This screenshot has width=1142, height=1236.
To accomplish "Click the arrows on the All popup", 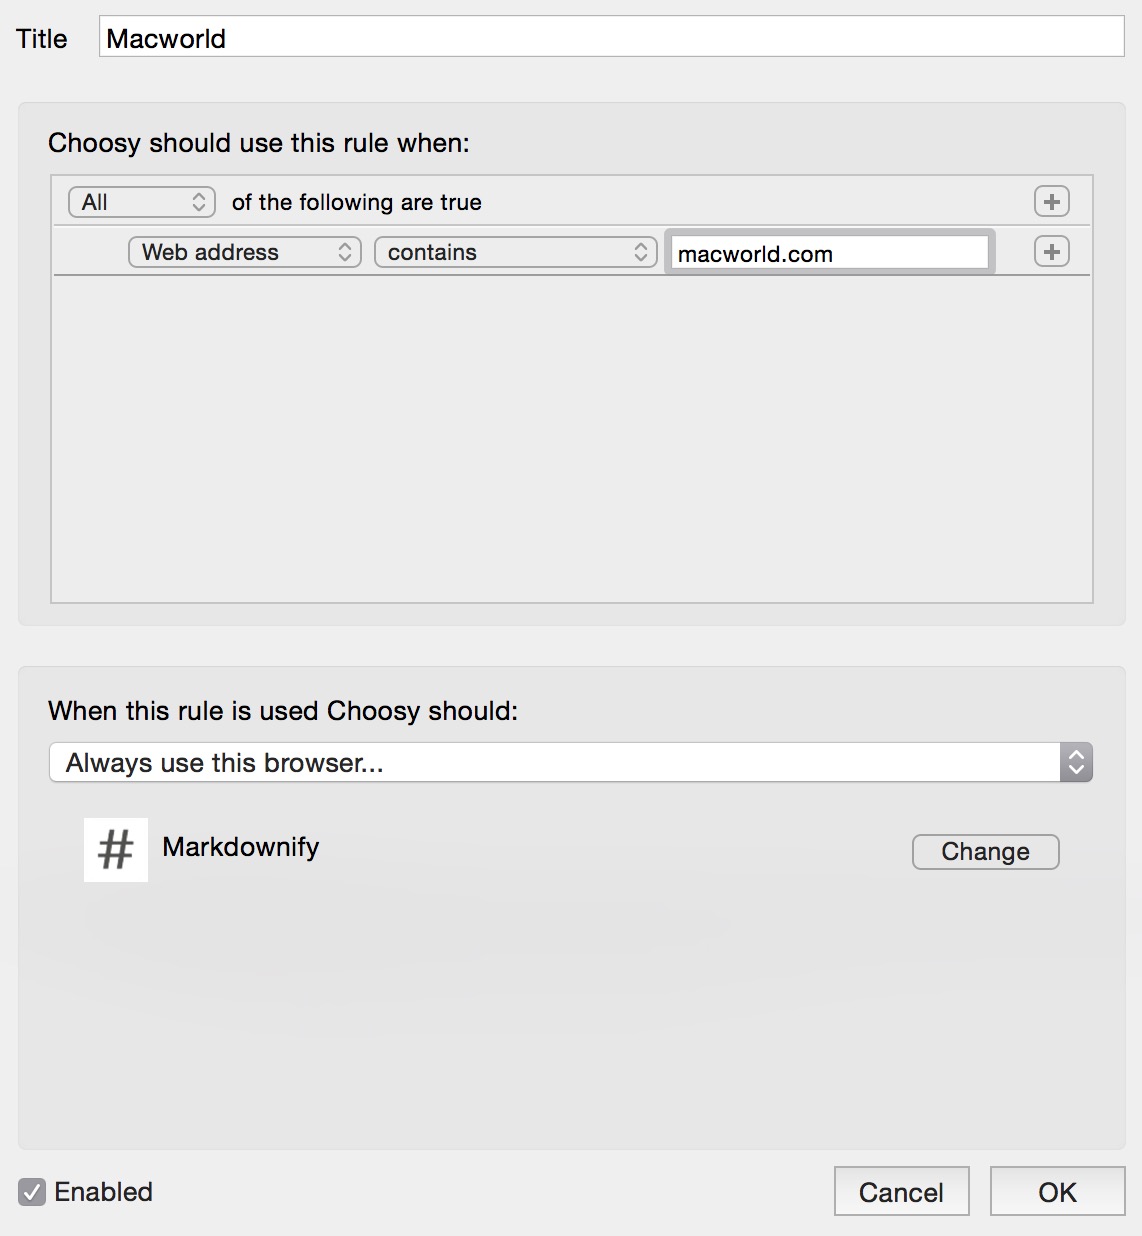I will pyautogui.click(x=199, y=202).
